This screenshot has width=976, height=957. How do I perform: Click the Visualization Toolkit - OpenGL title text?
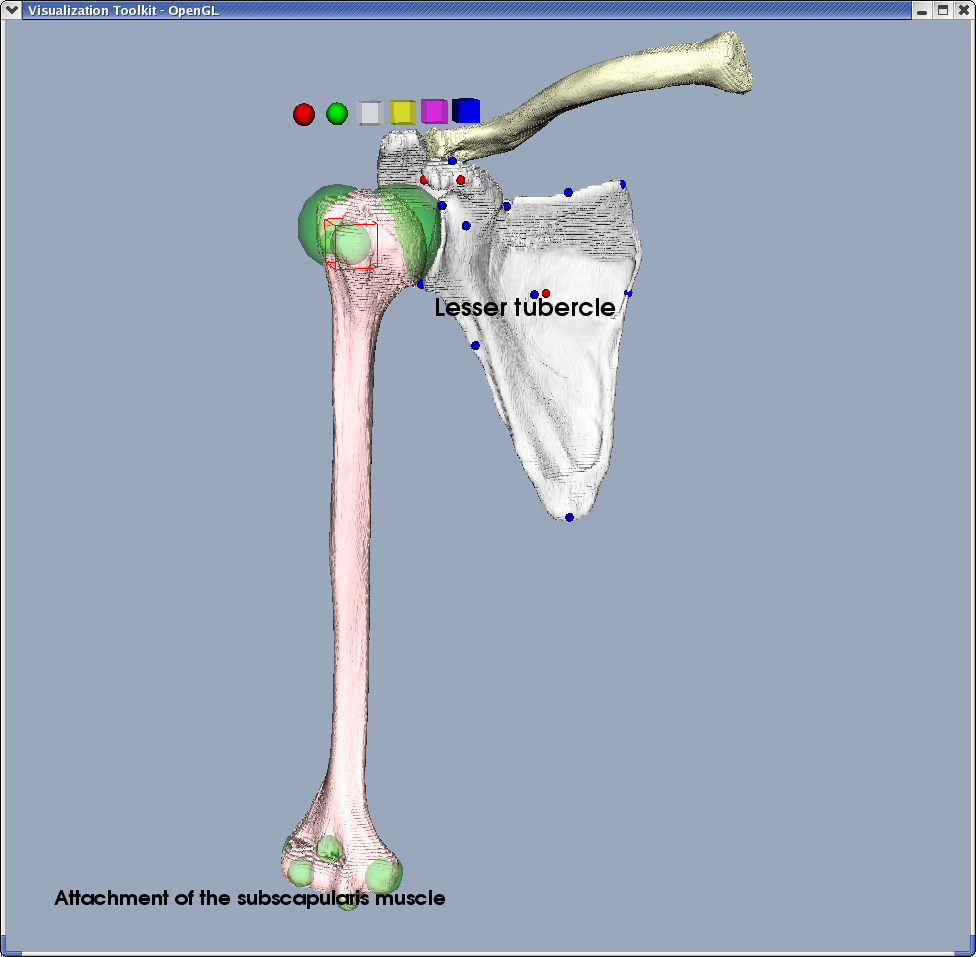(123, 10)
